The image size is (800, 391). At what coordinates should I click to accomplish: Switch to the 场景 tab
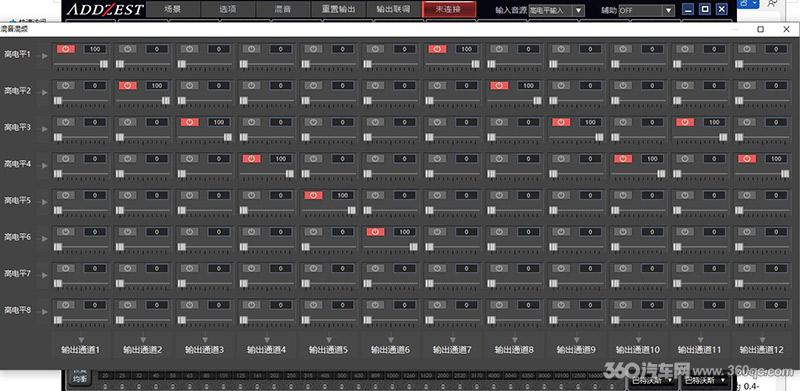pos(172,9)
